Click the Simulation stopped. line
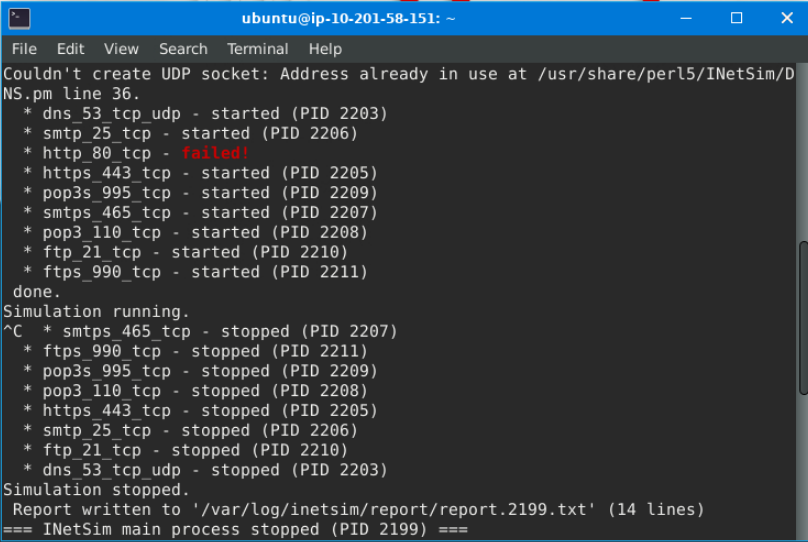The width and height of the screenshot is (808, 542). coord(96,490)
